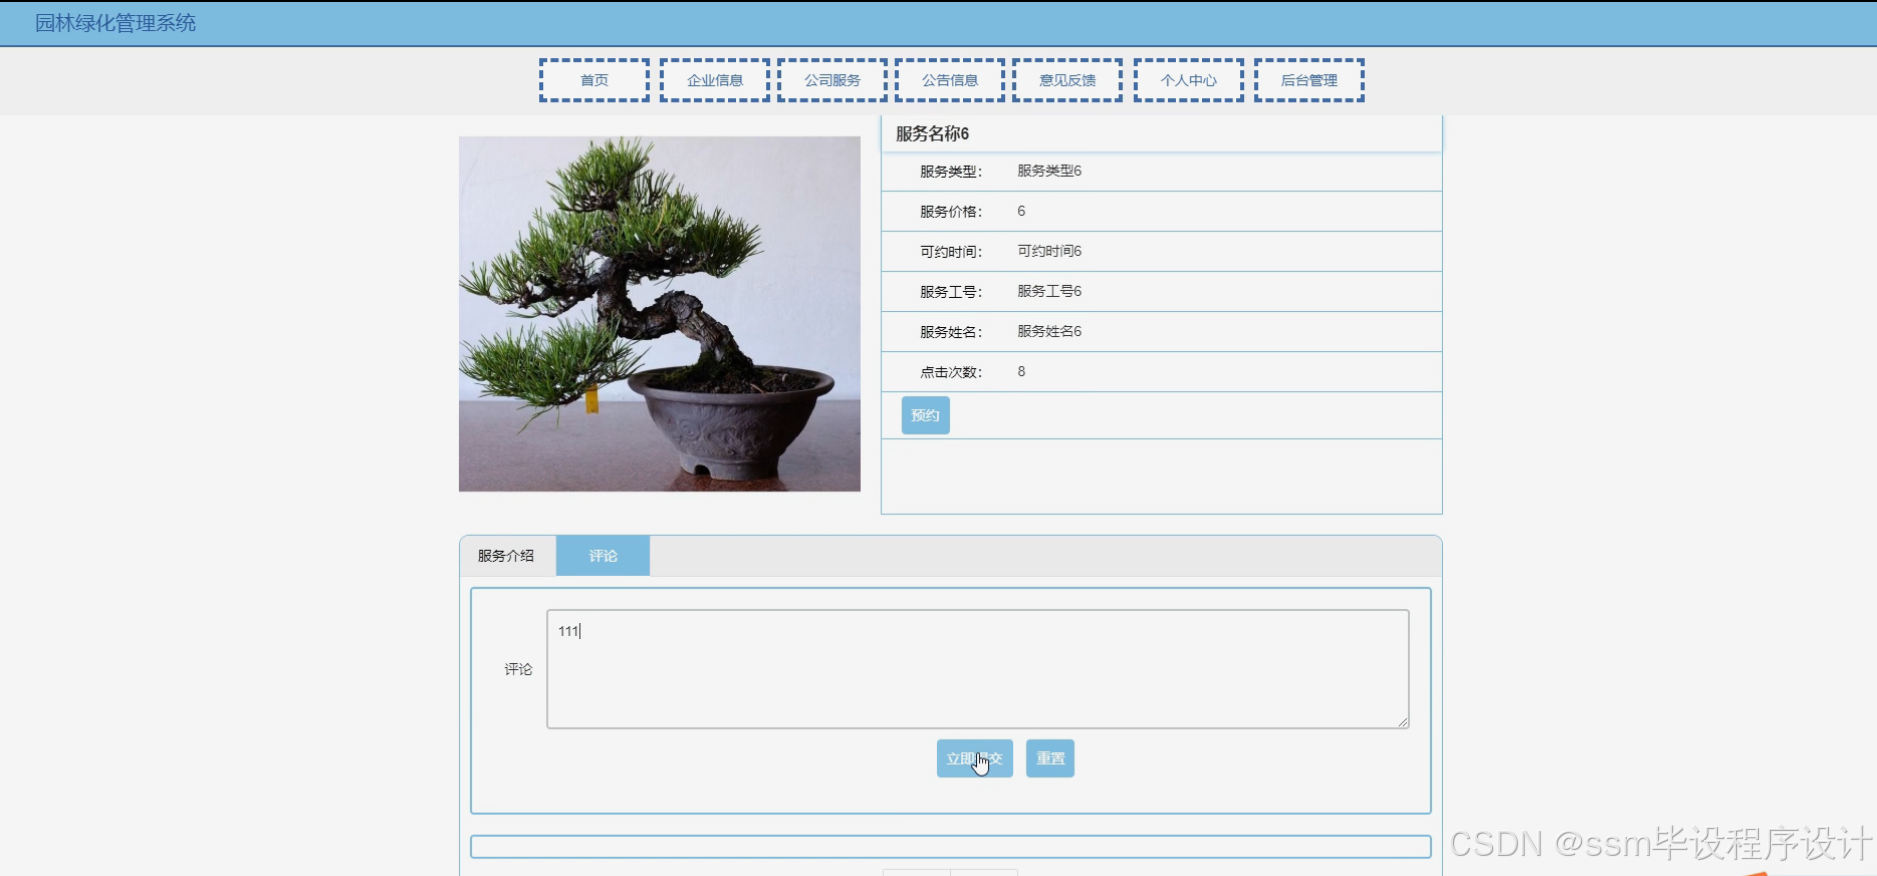Viewport: 1877px width, 876px height.
Task: Click the 重置 button
Action: click(x=1050, y=758)
